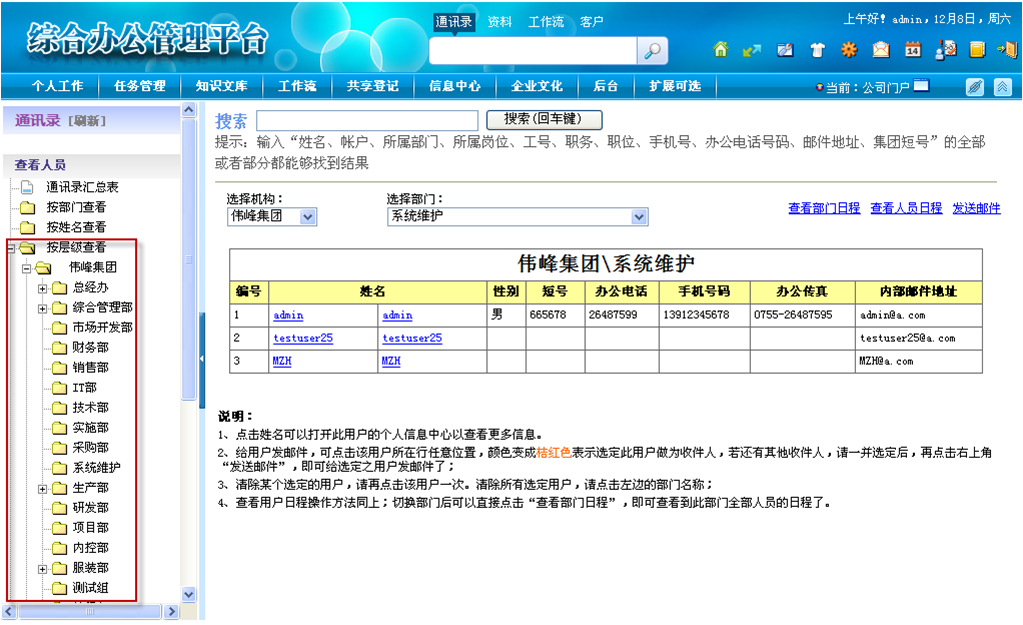Image resolution: width=1023 pixels, height=625 pixels.
Task: Open the envelope mail icon
Action: click(x=881, y=50)
